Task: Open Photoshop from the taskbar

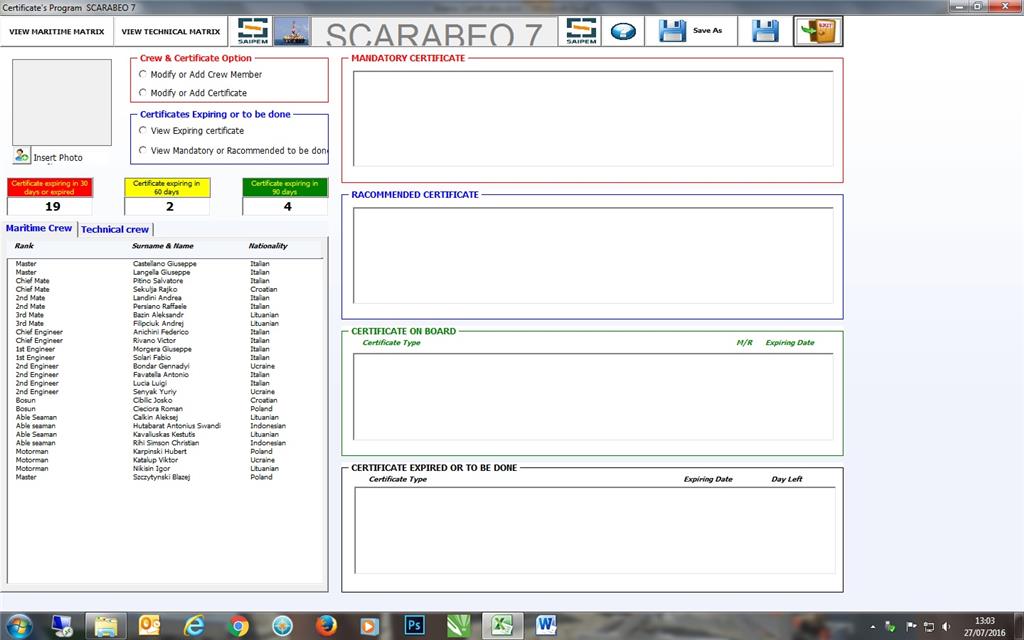Action: pyautogui.click(x=414, y=626)
